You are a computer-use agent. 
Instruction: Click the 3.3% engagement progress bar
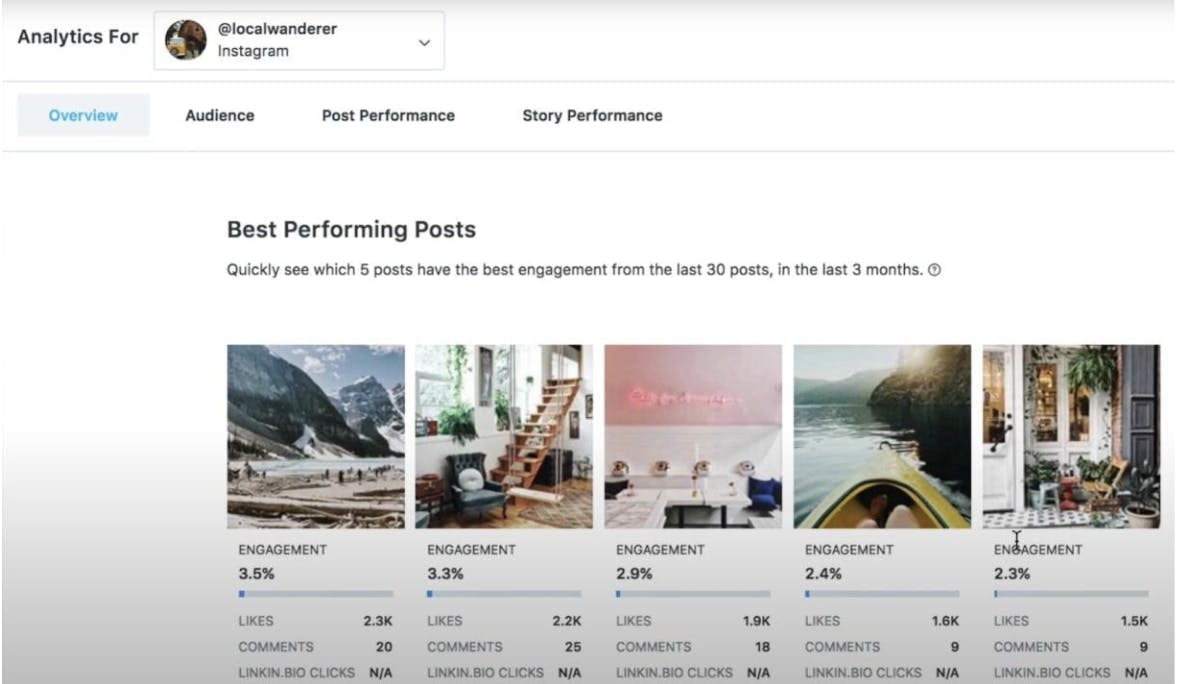tap(504, 594)
